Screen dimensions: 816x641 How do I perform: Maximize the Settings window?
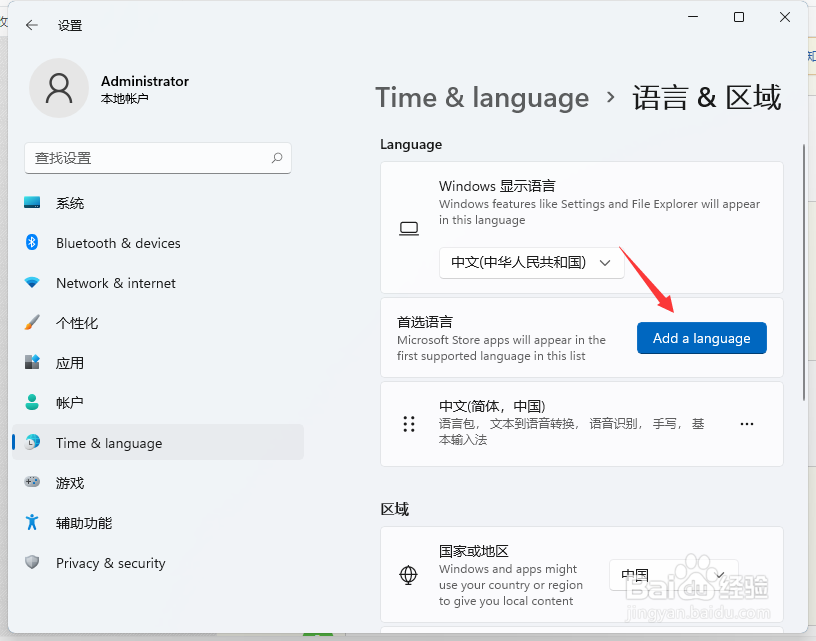pyautogui.click(x=738, y=17)
